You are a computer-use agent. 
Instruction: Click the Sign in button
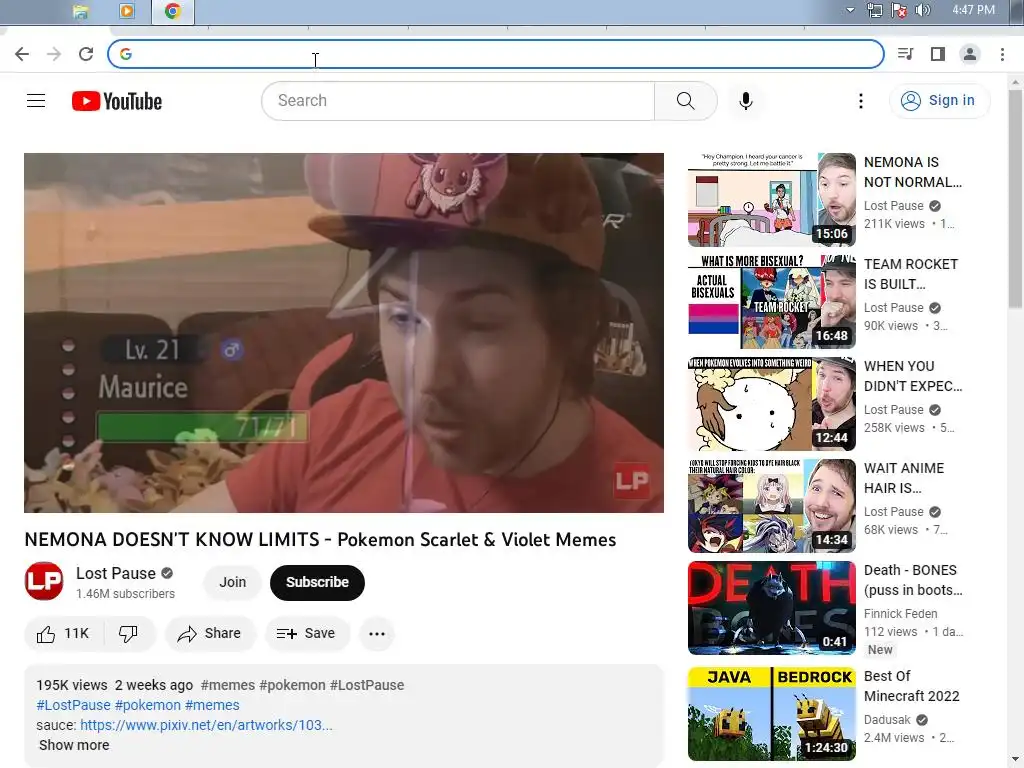click(939, 101)
